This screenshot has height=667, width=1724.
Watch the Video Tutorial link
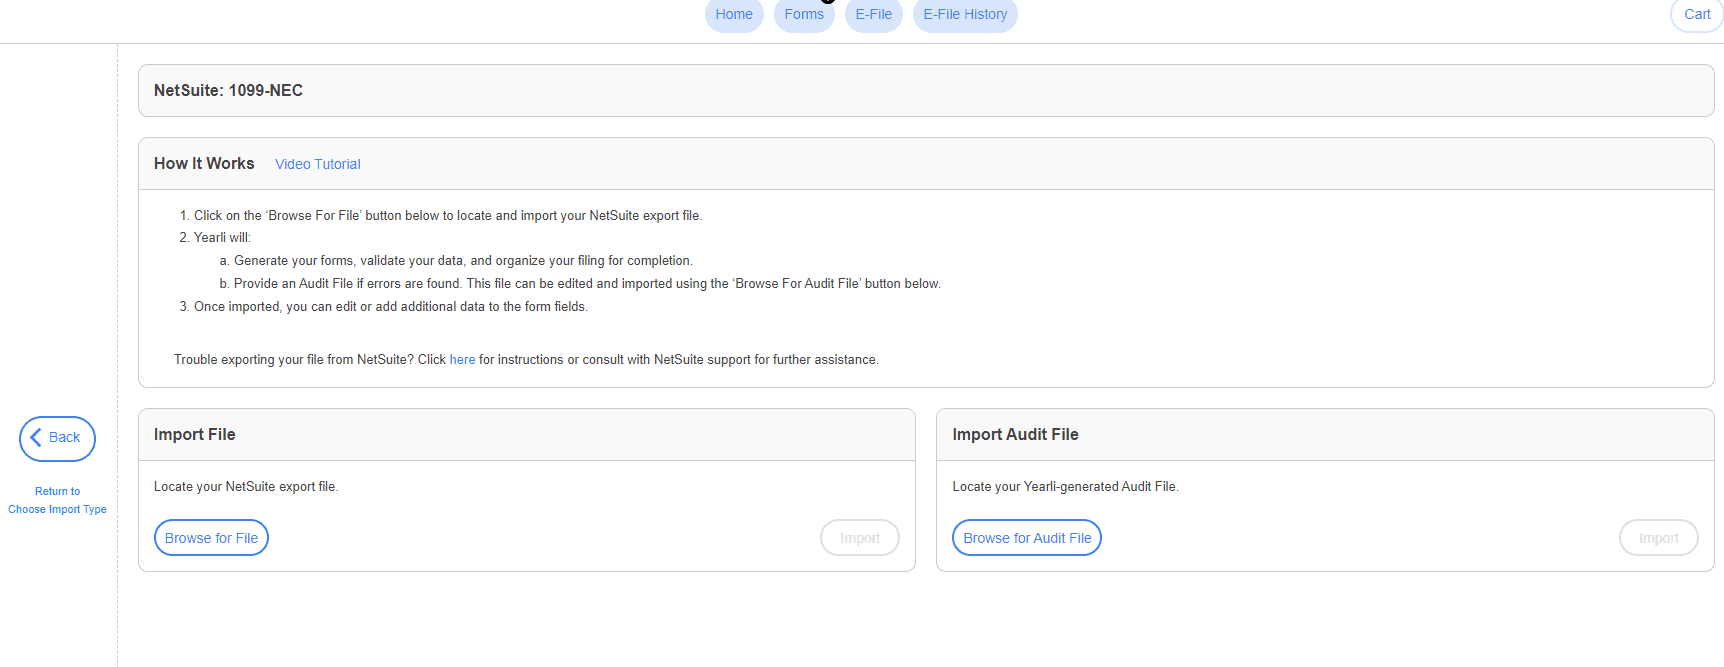point(318,164)
